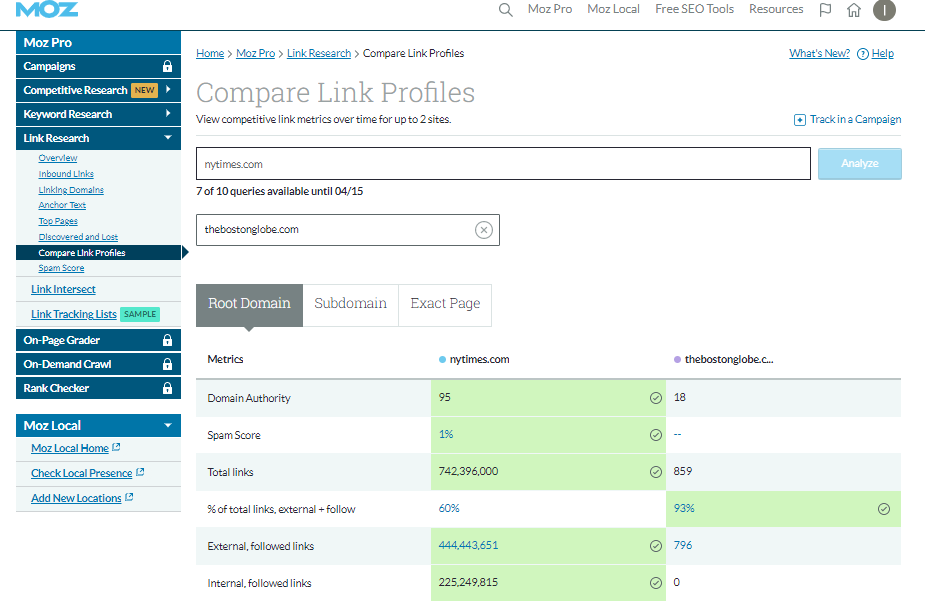Open Free SEO Tools menu

694,9
